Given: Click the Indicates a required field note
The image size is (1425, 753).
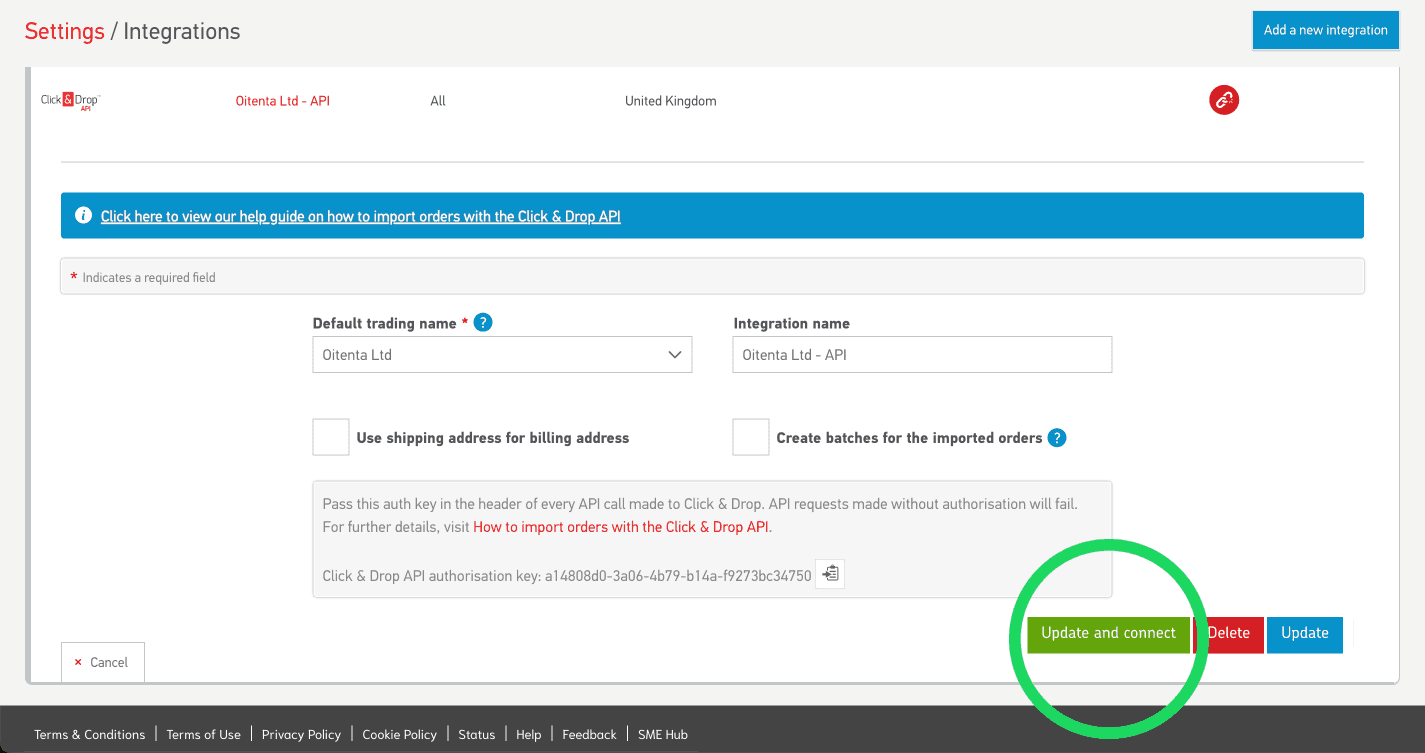Looking at the screenshot, I should click(x=149, y=277).
